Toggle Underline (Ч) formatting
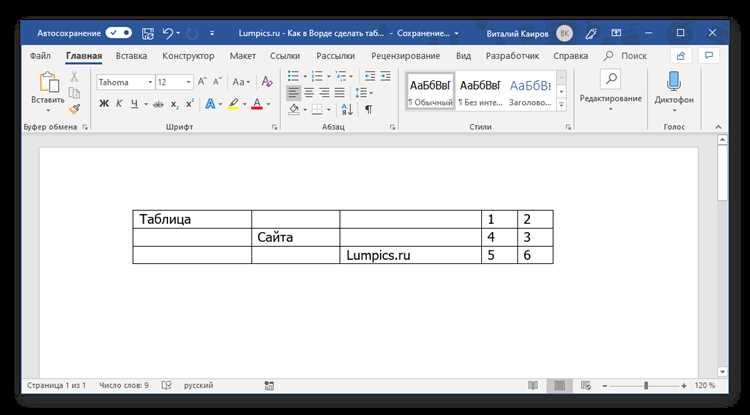This screenshot has height=415, width=750. [x=134, y=104]
